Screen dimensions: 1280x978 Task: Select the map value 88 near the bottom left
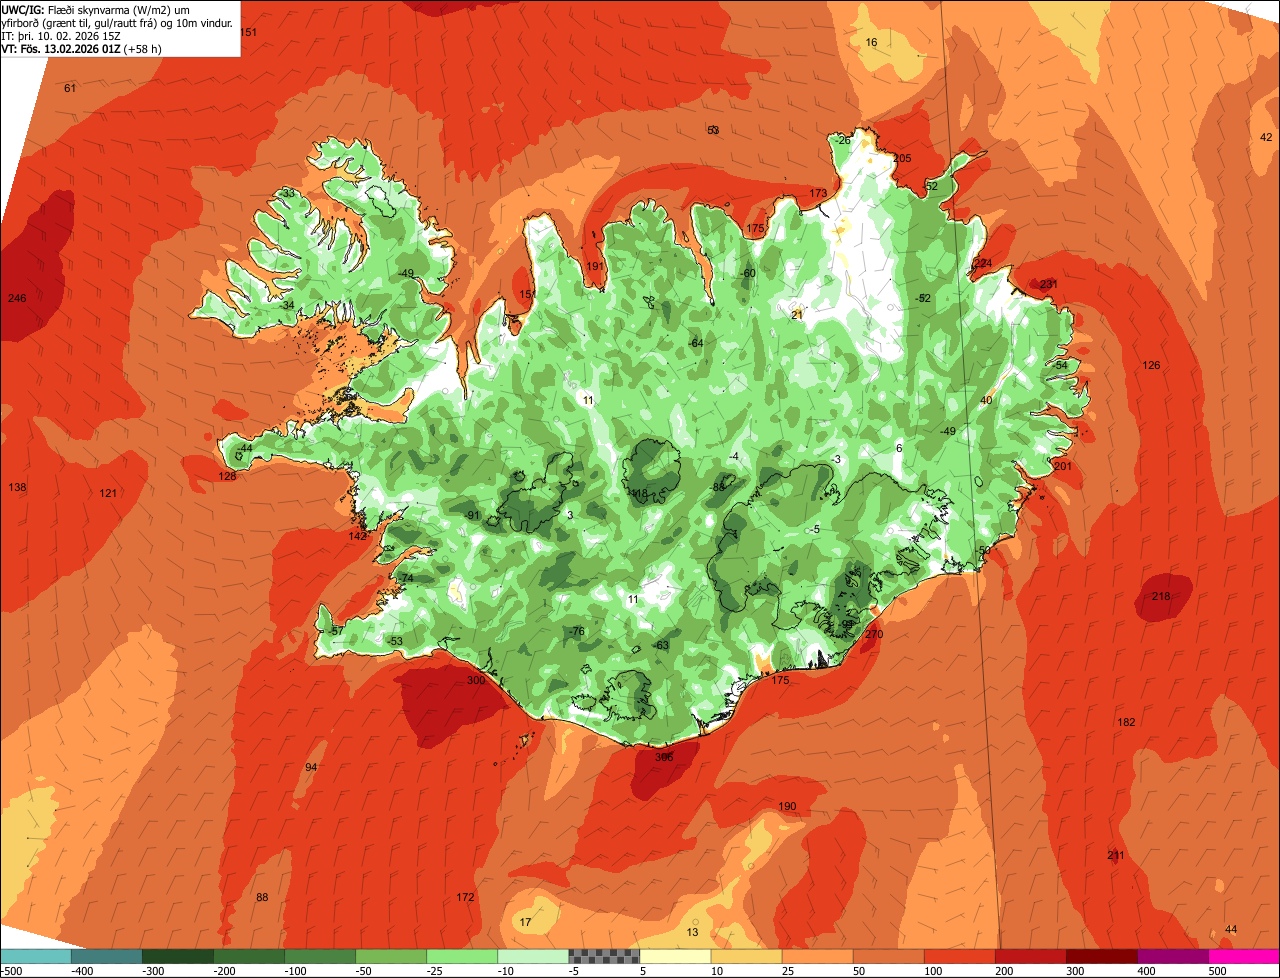[262, 897]
